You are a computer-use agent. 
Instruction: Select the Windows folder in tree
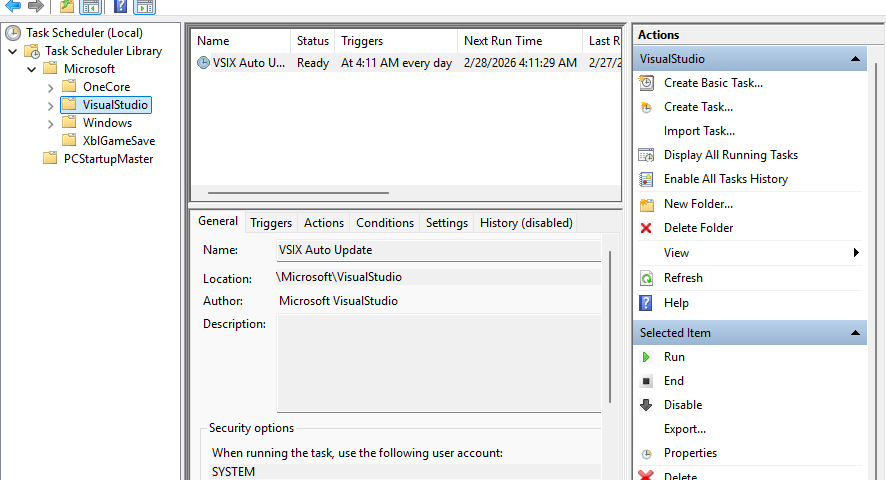click(x=107, y=123)
